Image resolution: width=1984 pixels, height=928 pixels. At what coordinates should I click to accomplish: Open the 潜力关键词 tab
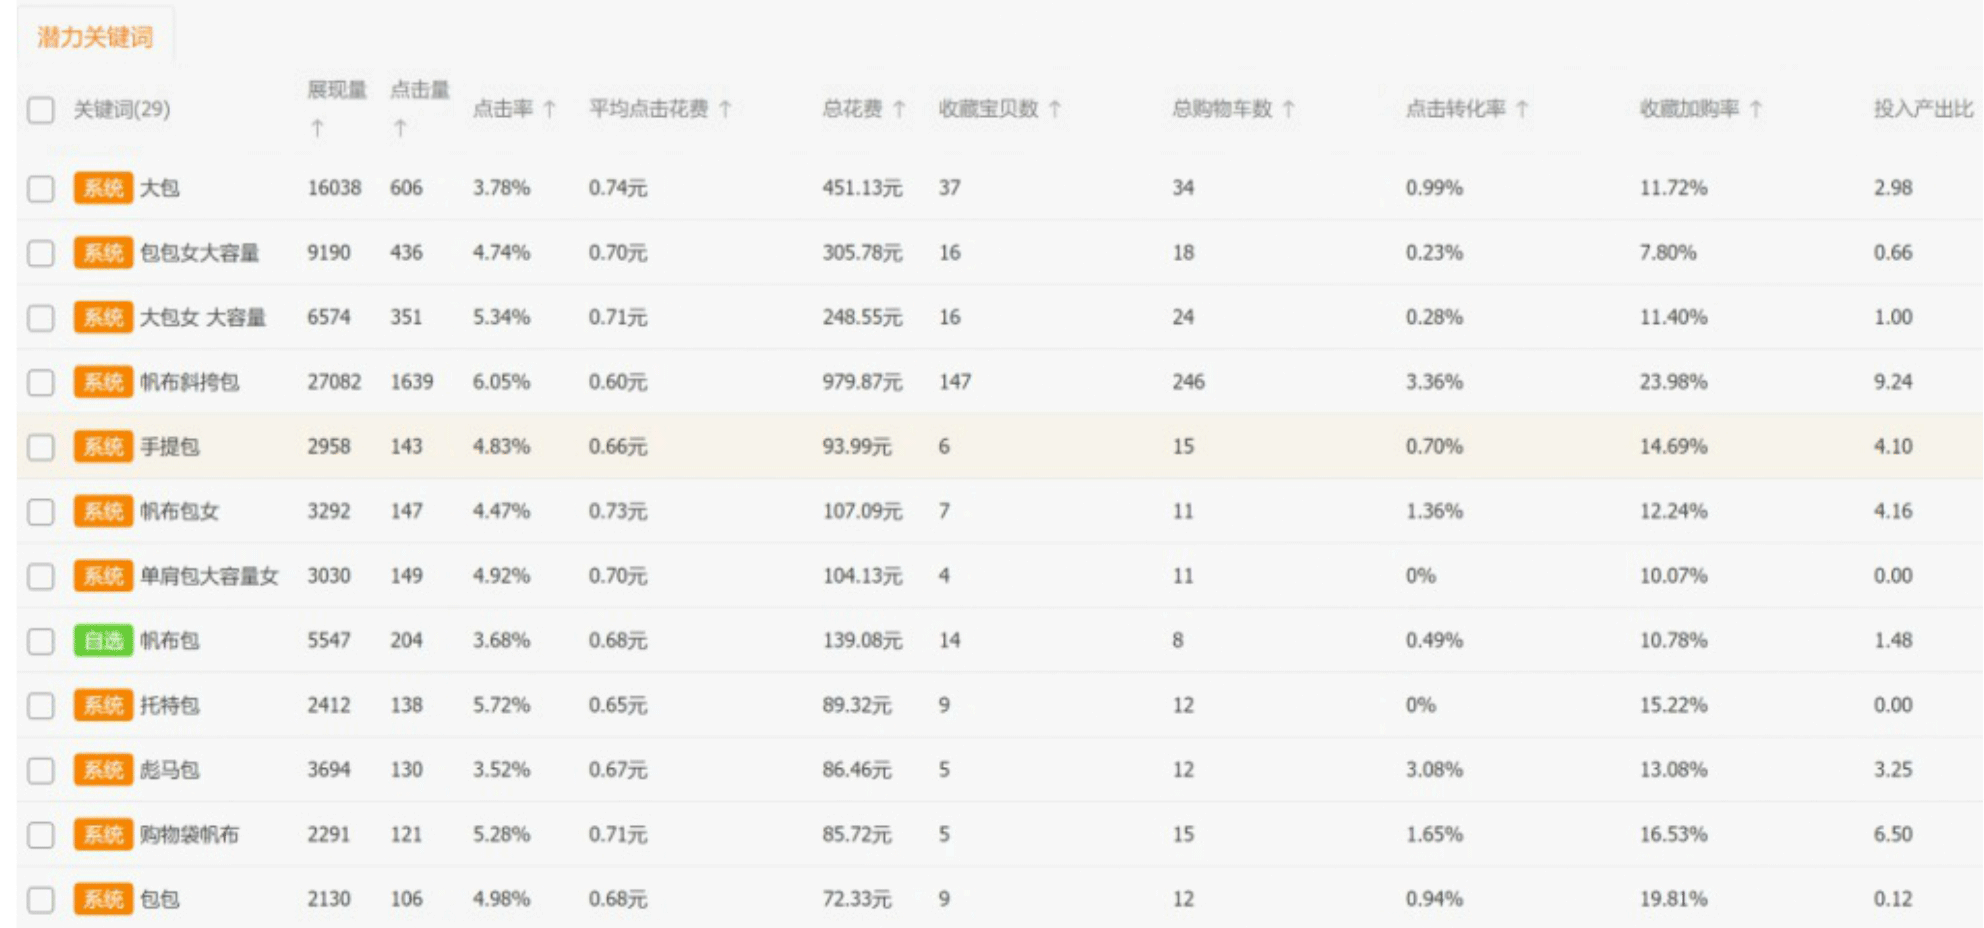point(95,37)
